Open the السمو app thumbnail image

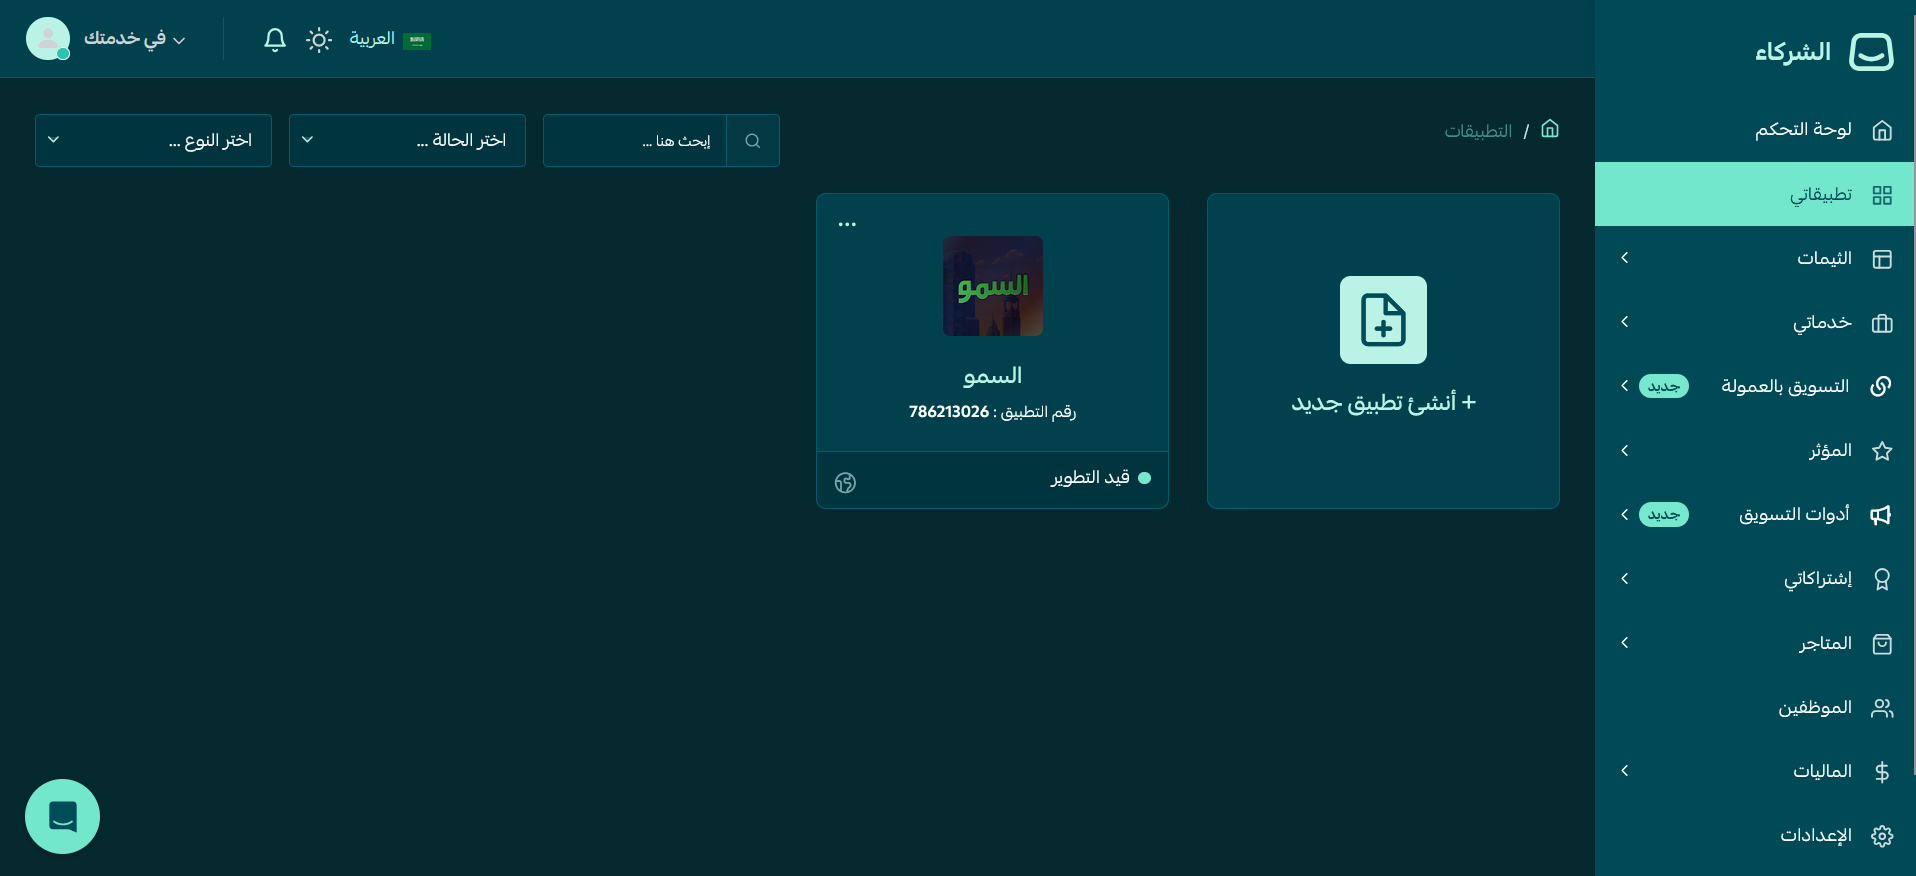click(x=993, y=286)
